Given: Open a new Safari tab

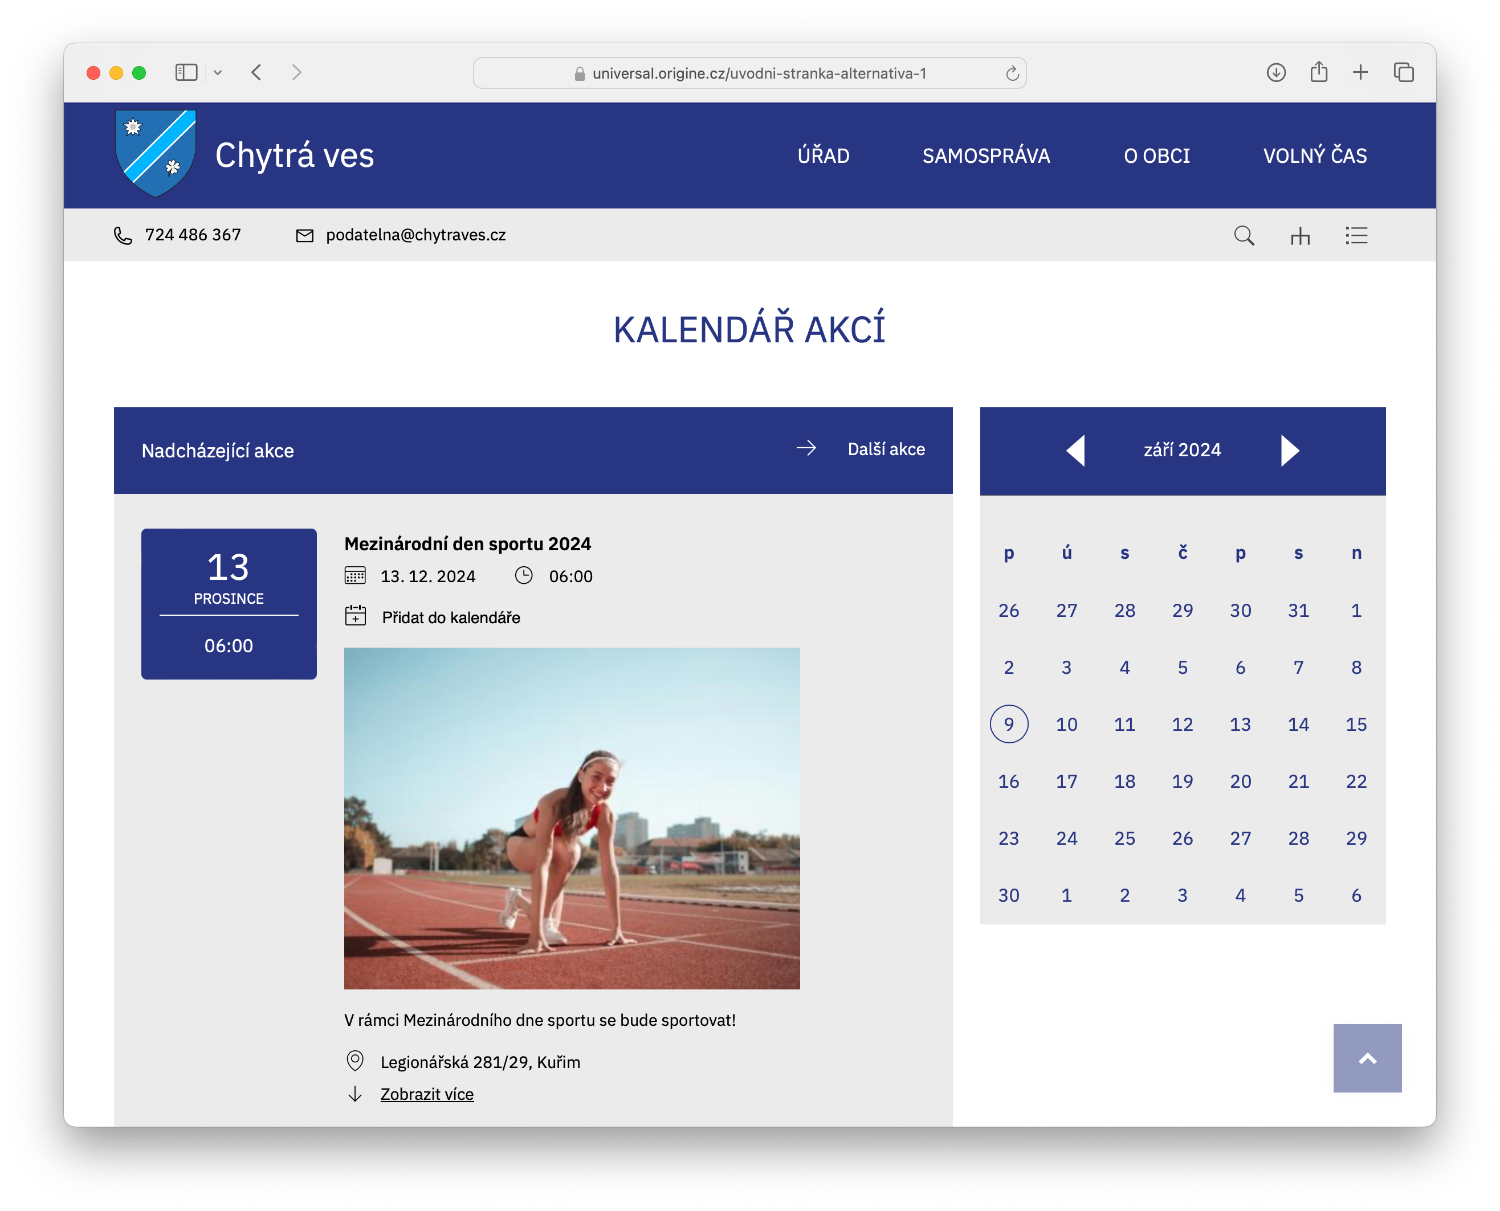Looking at the screenshot, I should [1360, 72].
